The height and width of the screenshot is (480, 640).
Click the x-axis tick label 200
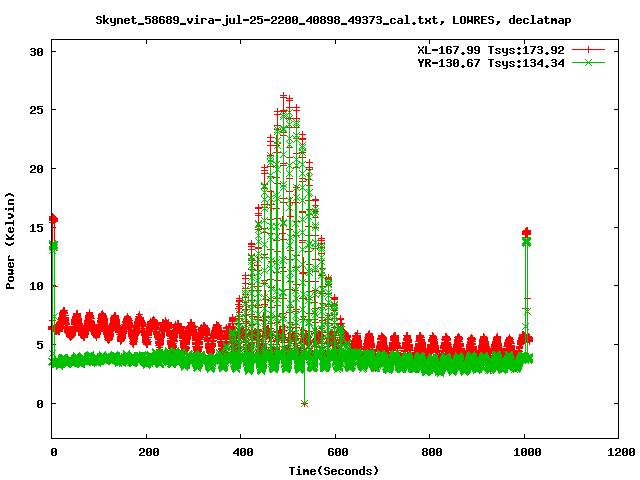149,452
